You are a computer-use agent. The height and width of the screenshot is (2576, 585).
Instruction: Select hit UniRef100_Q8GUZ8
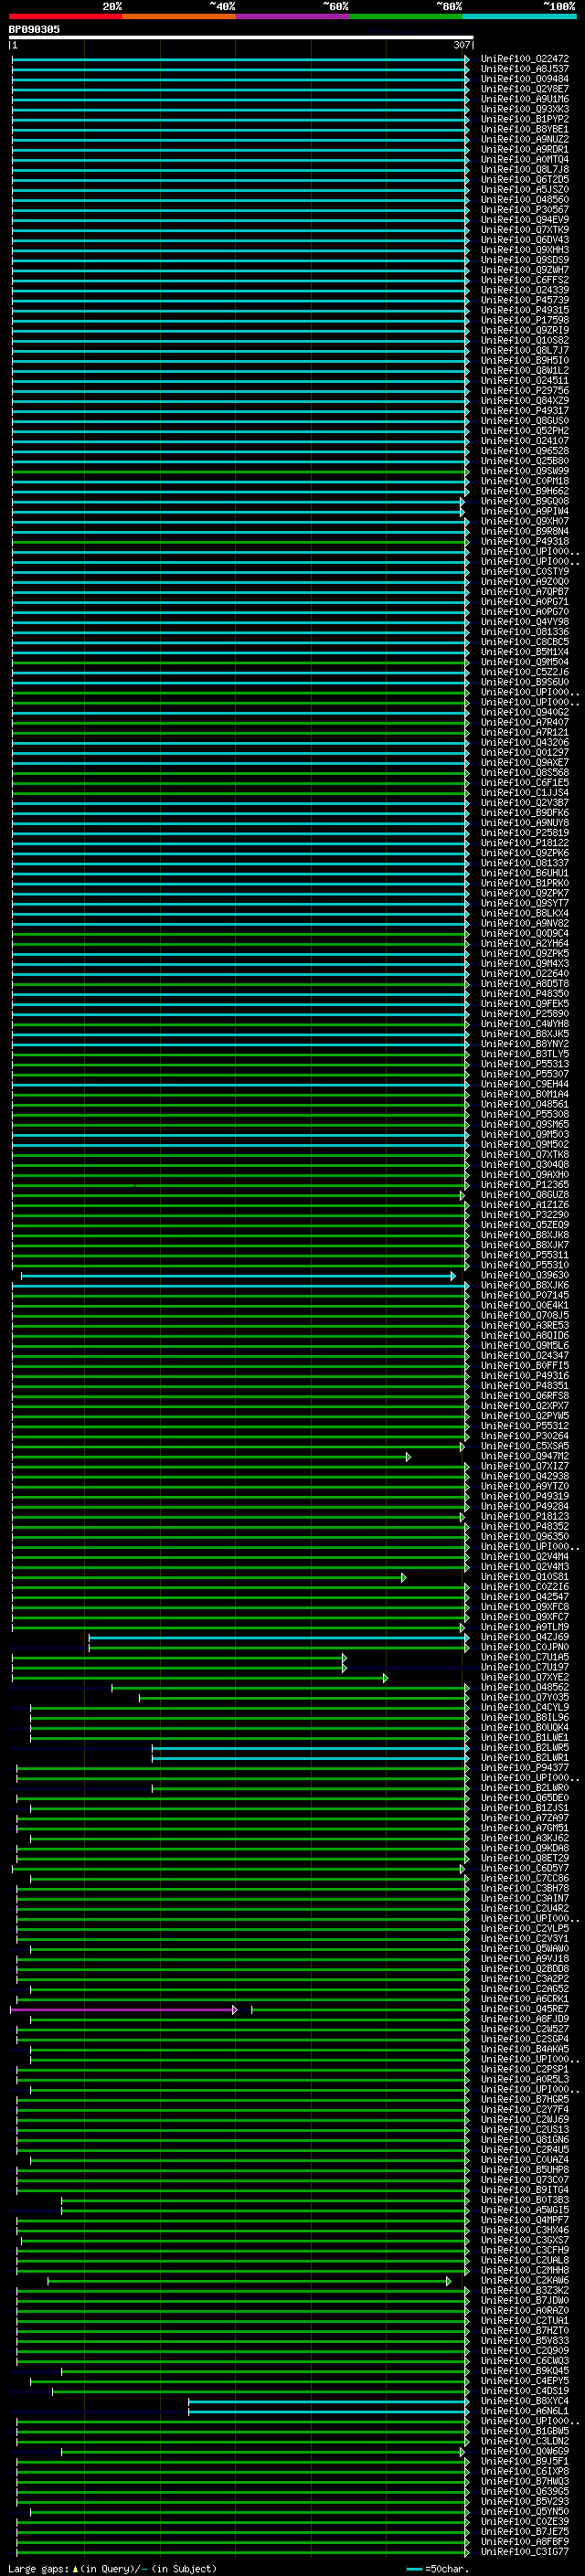click(x=525, y=1195)
